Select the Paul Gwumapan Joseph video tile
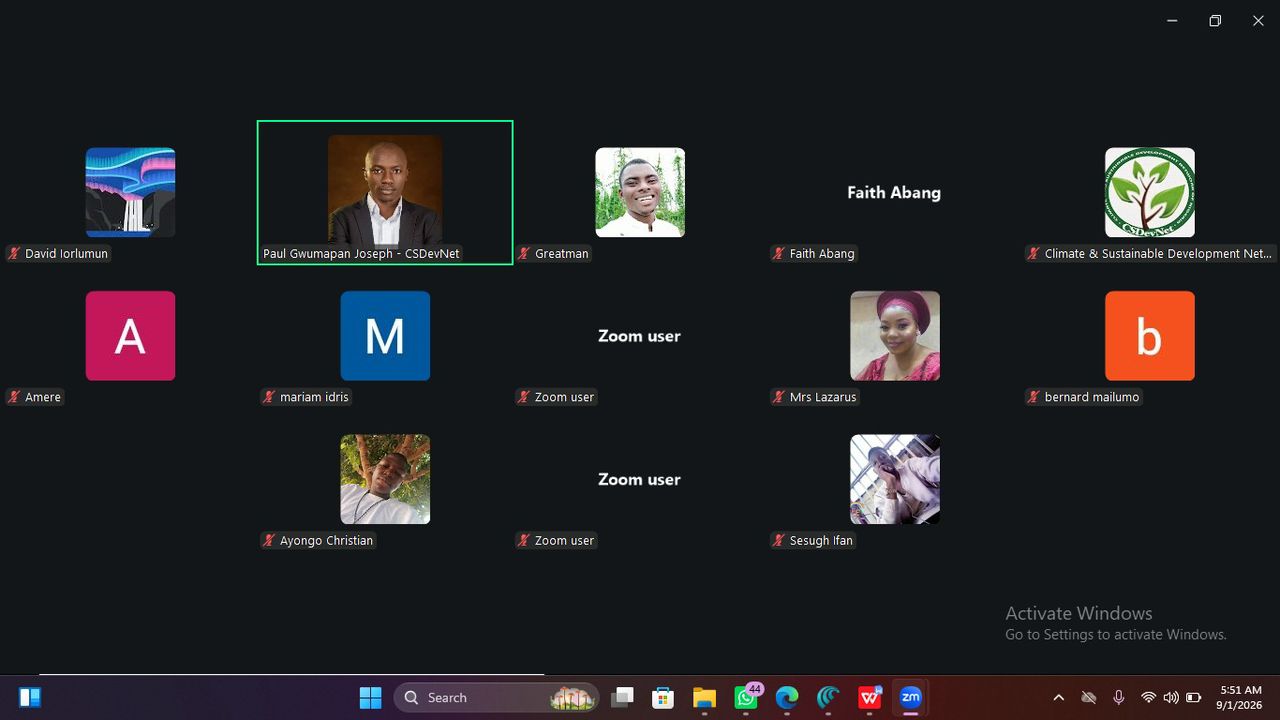This screenshot has width=1280, height=720. pyautogui.click(x=385, y=193)
